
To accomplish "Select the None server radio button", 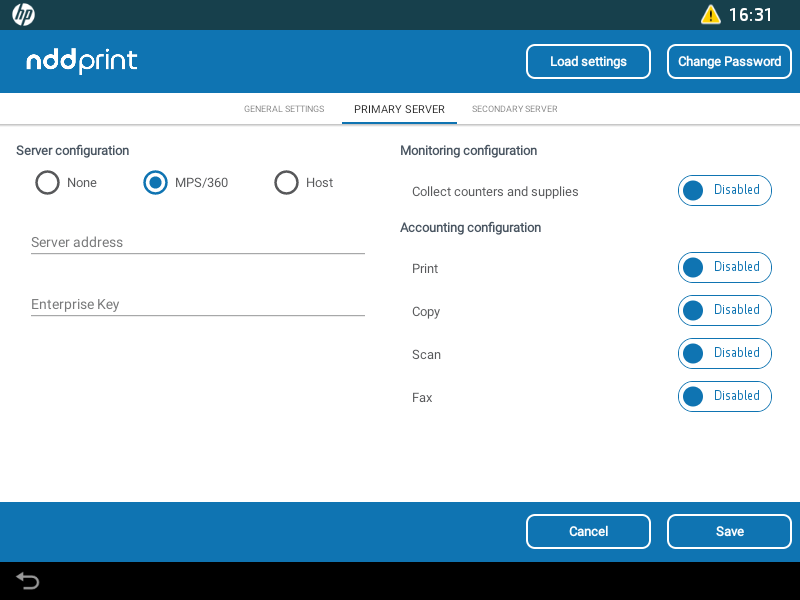I will [47, 183].
